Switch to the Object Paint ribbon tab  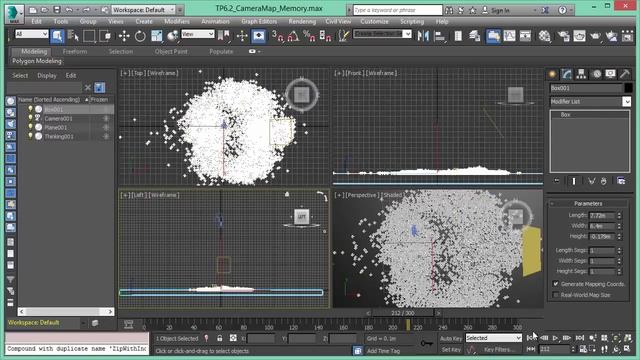click(x=171, y=51)
